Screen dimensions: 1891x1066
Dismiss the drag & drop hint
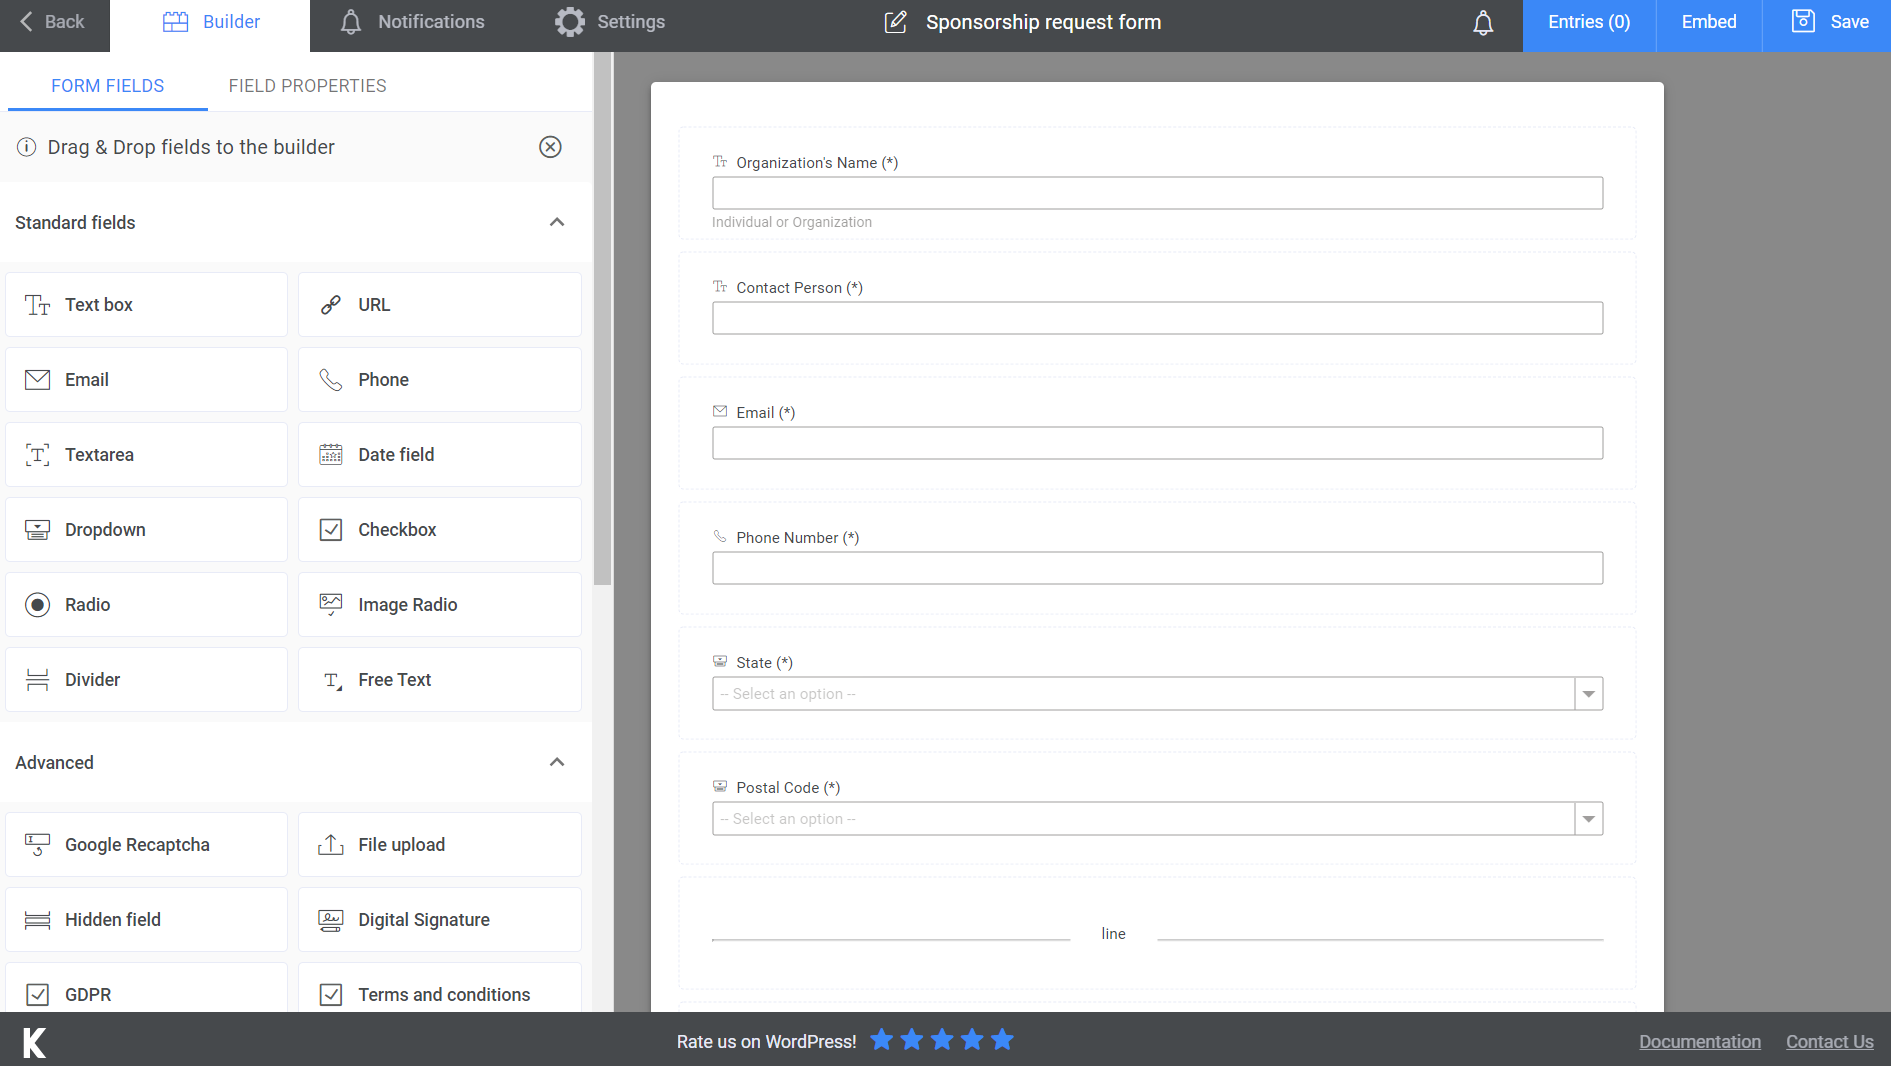pyautogui.click(x=550, y=147)
